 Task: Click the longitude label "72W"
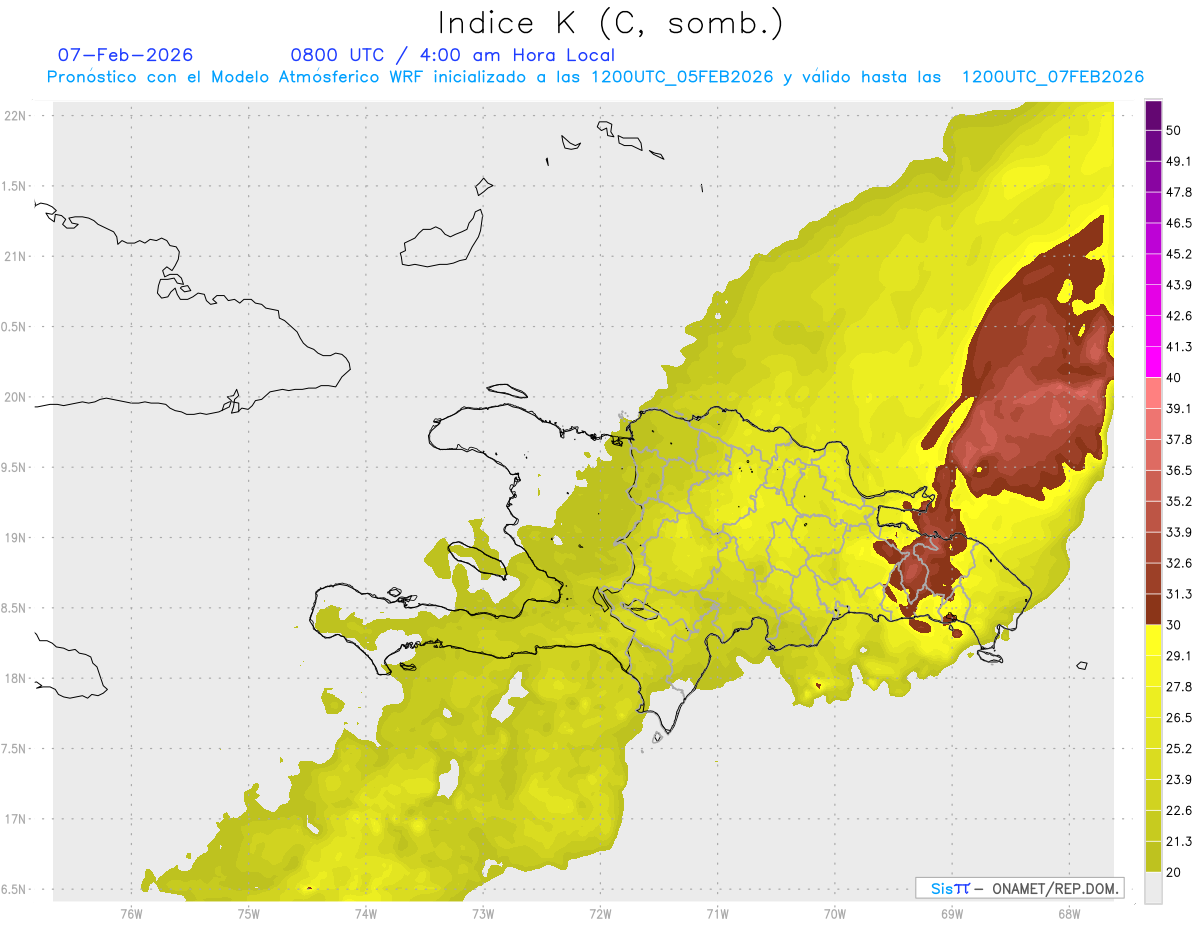coord(600,912)
